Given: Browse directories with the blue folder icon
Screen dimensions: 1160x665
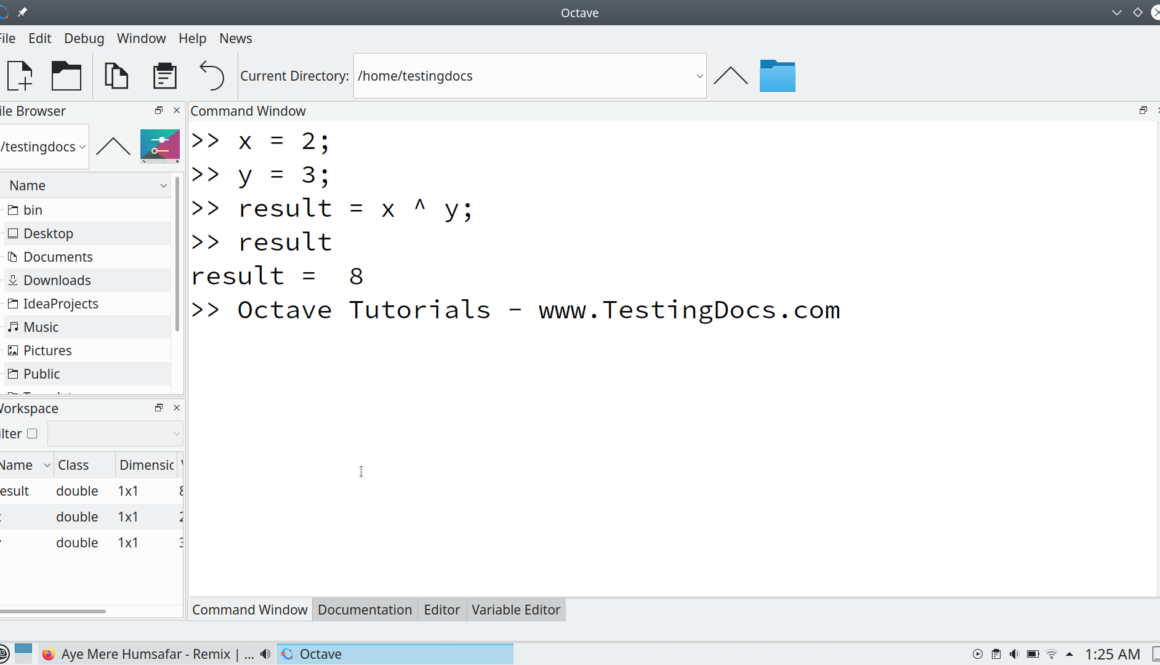Looking at the screenshot, I should click(x=778, y=75).
